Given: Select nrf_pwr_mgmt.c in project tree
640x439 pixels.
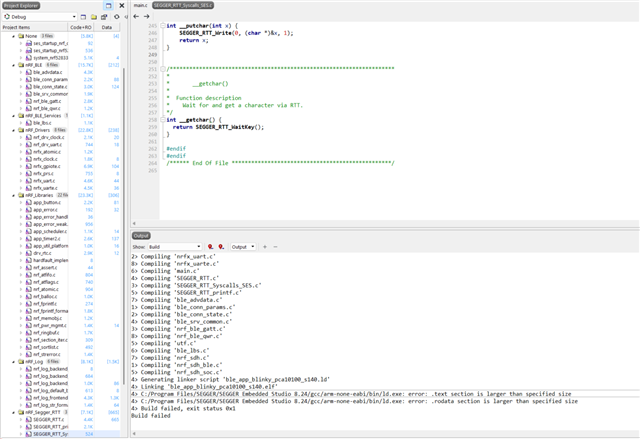Looking at the screenshot, I should (50, 326).
